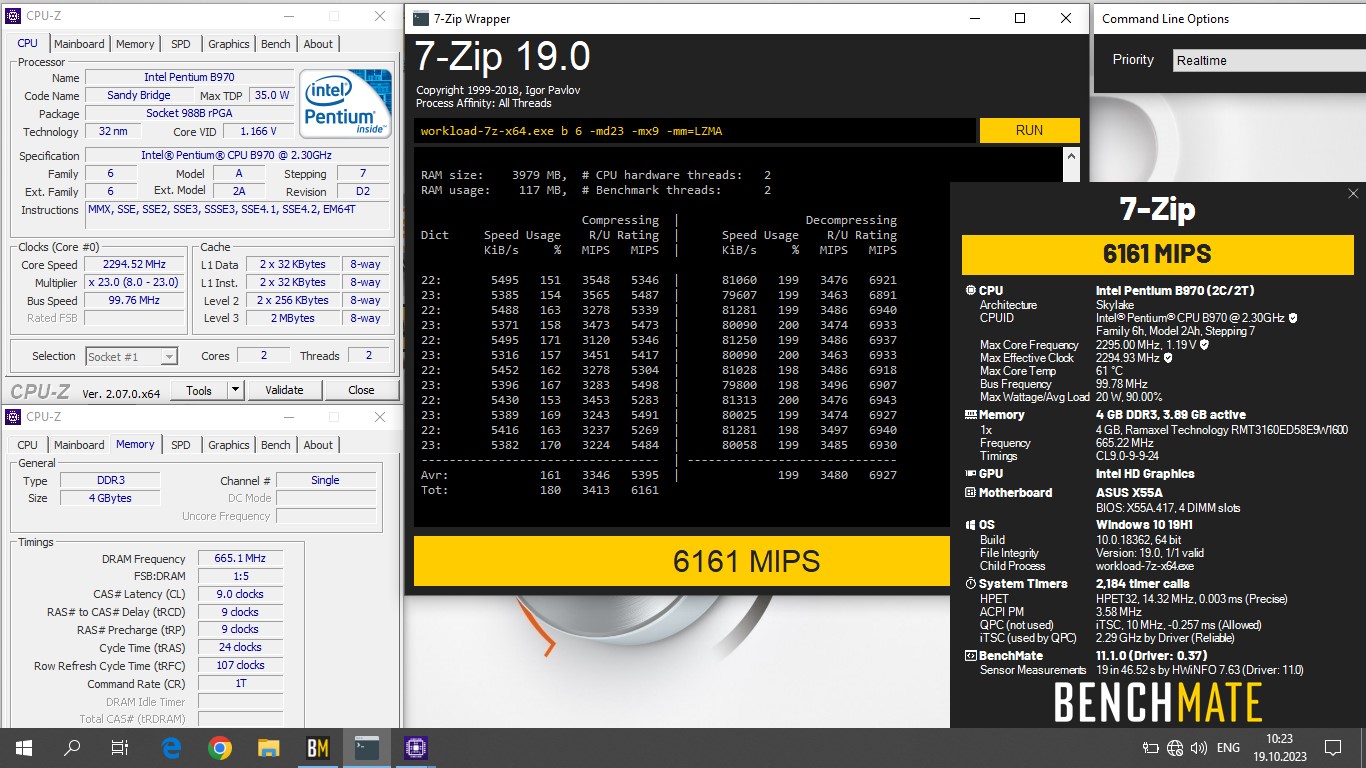Open the Tools dropdown arrow in CPU-Z
1366x768 pixels.
[x=236, y=390]
